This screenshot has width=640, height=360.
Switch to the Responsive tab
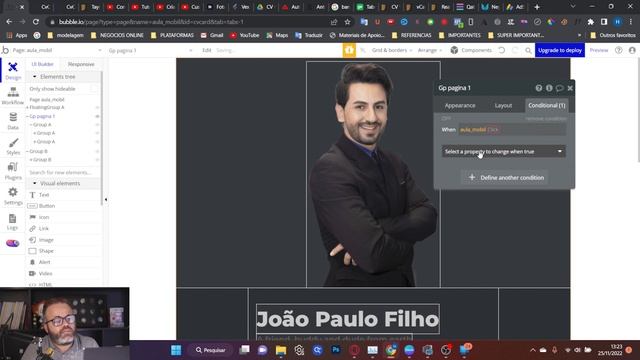(x=81, y=64)
